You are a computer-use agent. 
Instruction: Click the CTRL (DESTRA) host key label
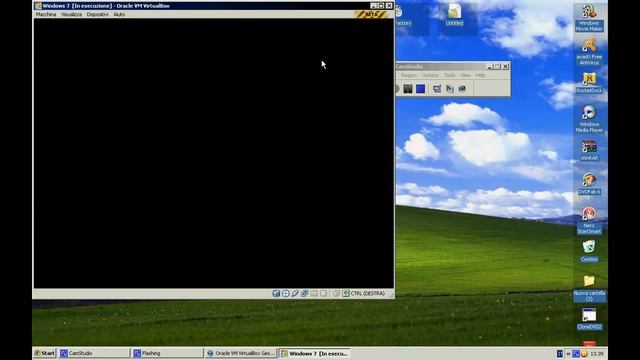click(368, 293)
